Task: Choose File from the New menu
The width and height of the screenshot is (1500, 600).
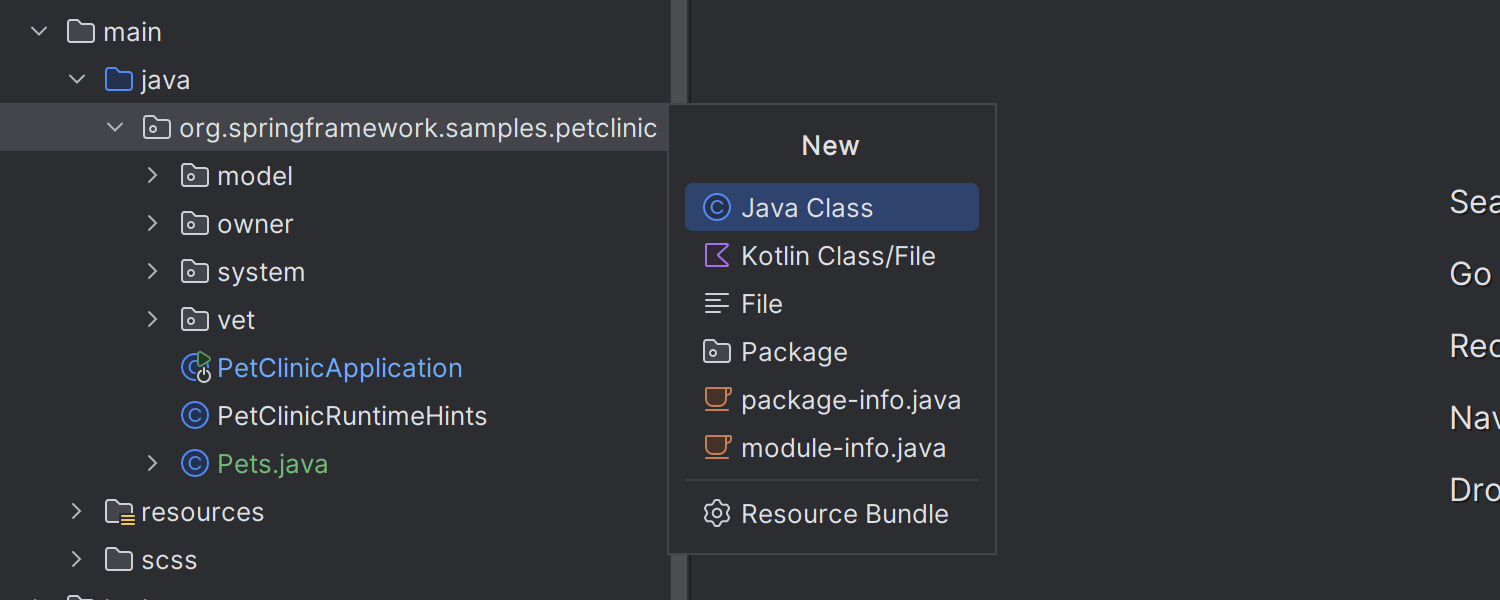Action: click(x=761, y=303)
